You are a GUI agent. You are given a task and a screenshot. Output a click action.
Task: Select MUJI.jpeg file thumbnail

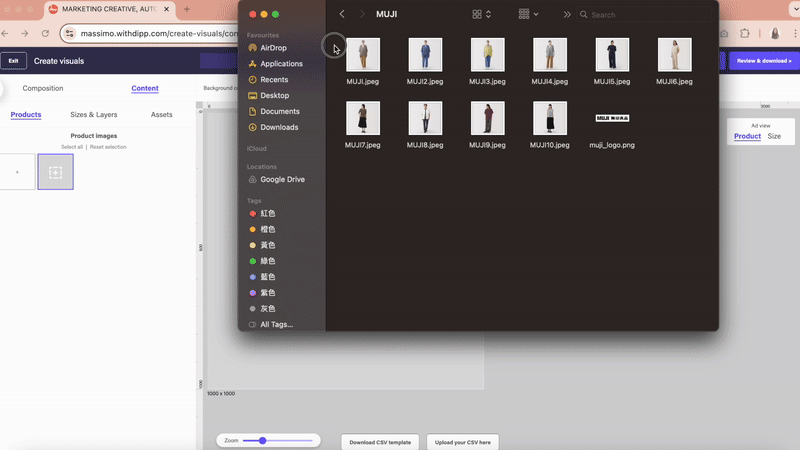tap(363, 55)
